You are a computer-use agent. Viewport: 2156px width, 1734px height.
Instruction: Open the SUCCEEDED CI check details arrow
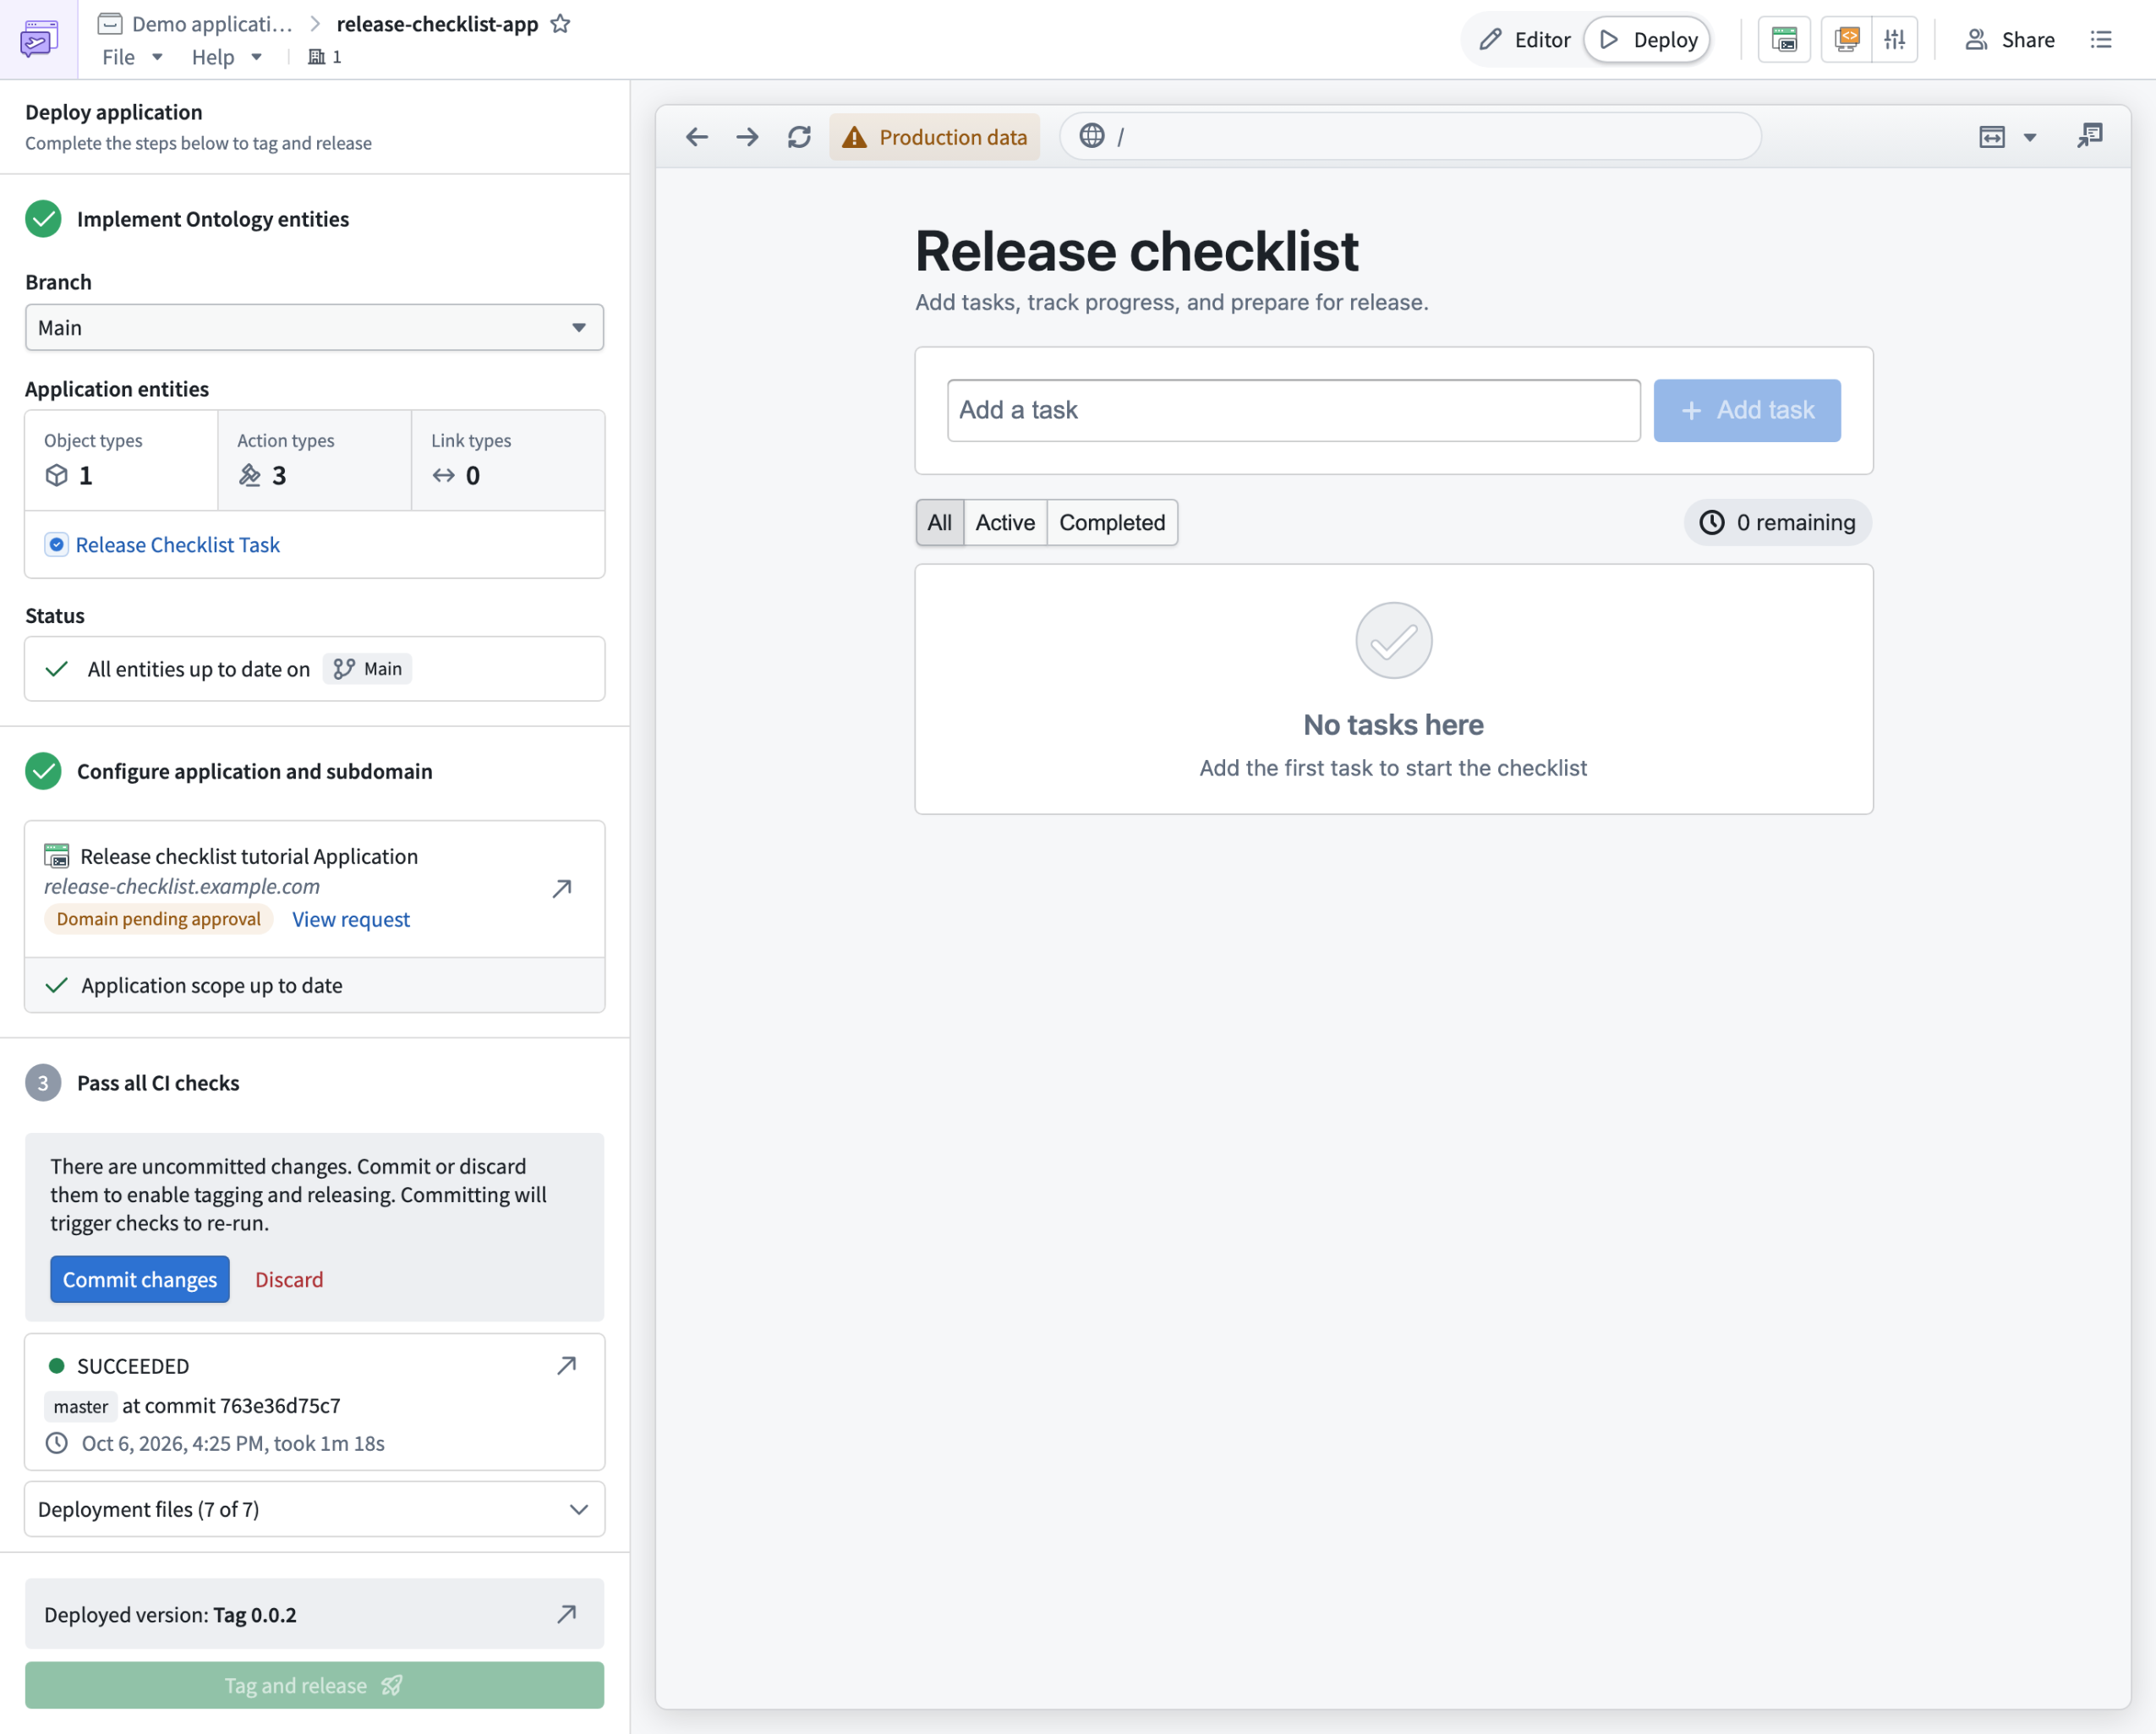(x=567, y=1365)
